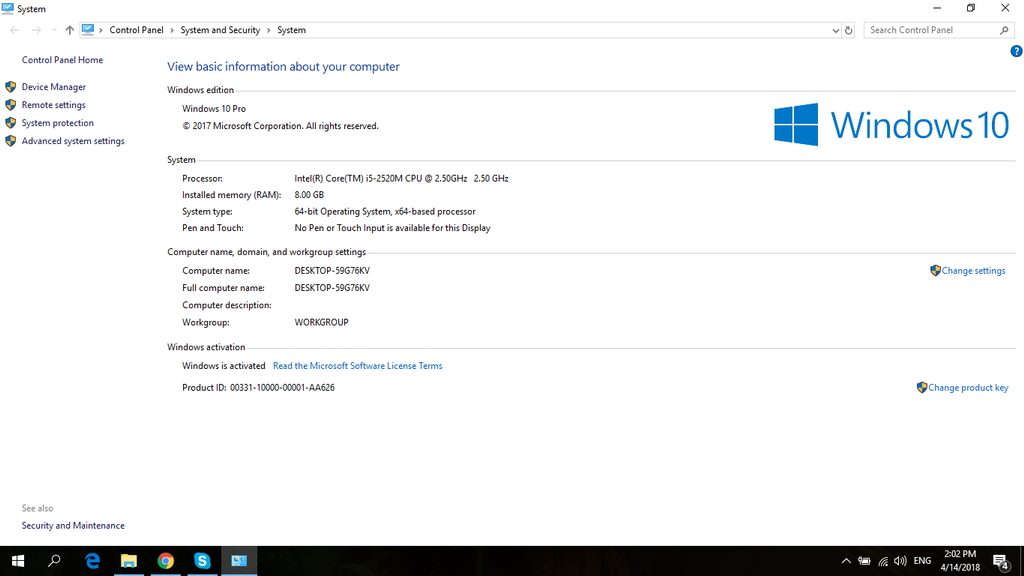Open the Windows Start menu
Screen dimensions: 1024x576
[18, 561]
